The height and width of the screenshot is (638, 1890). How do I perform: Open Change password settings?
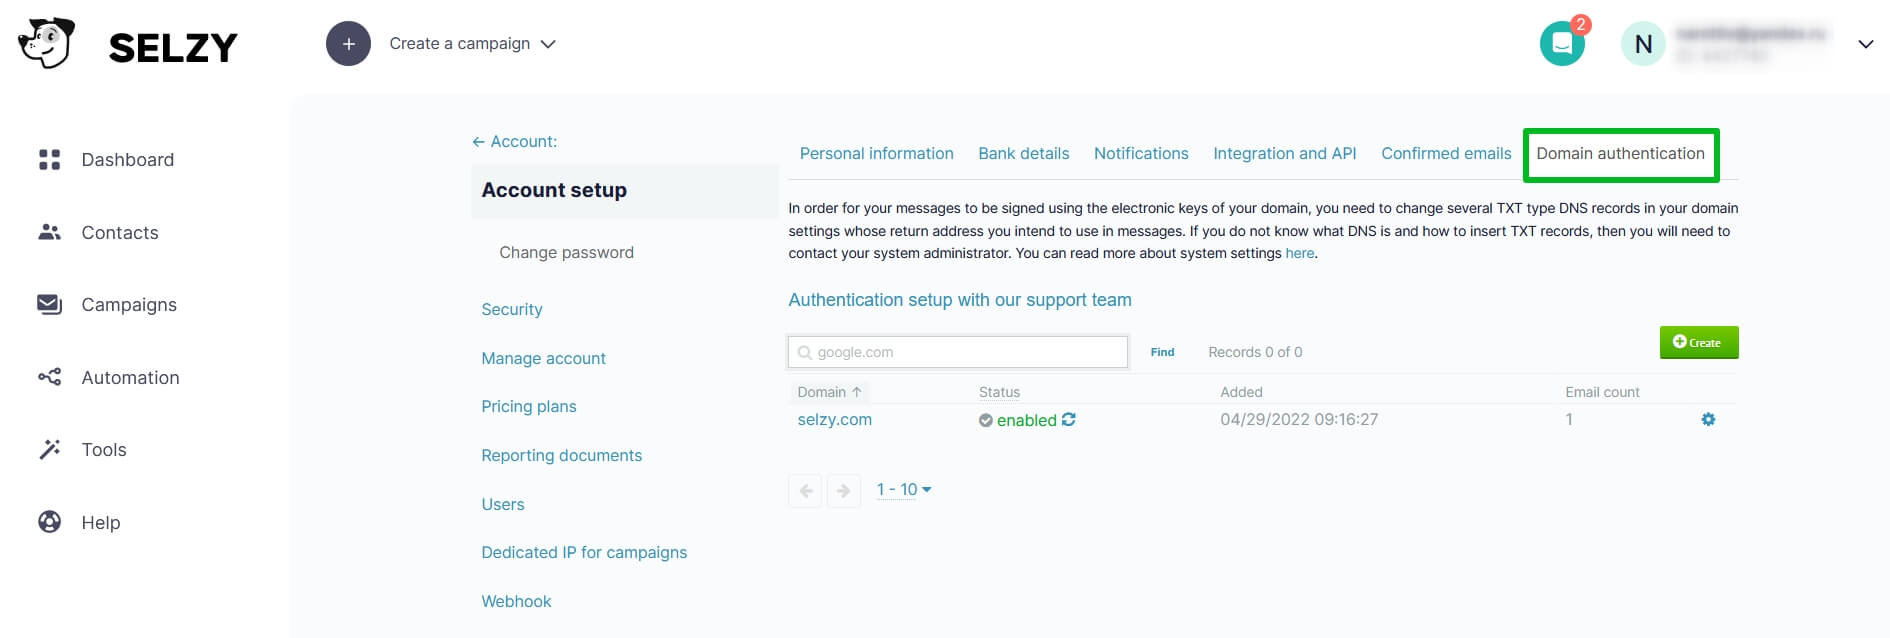[566, 253]
